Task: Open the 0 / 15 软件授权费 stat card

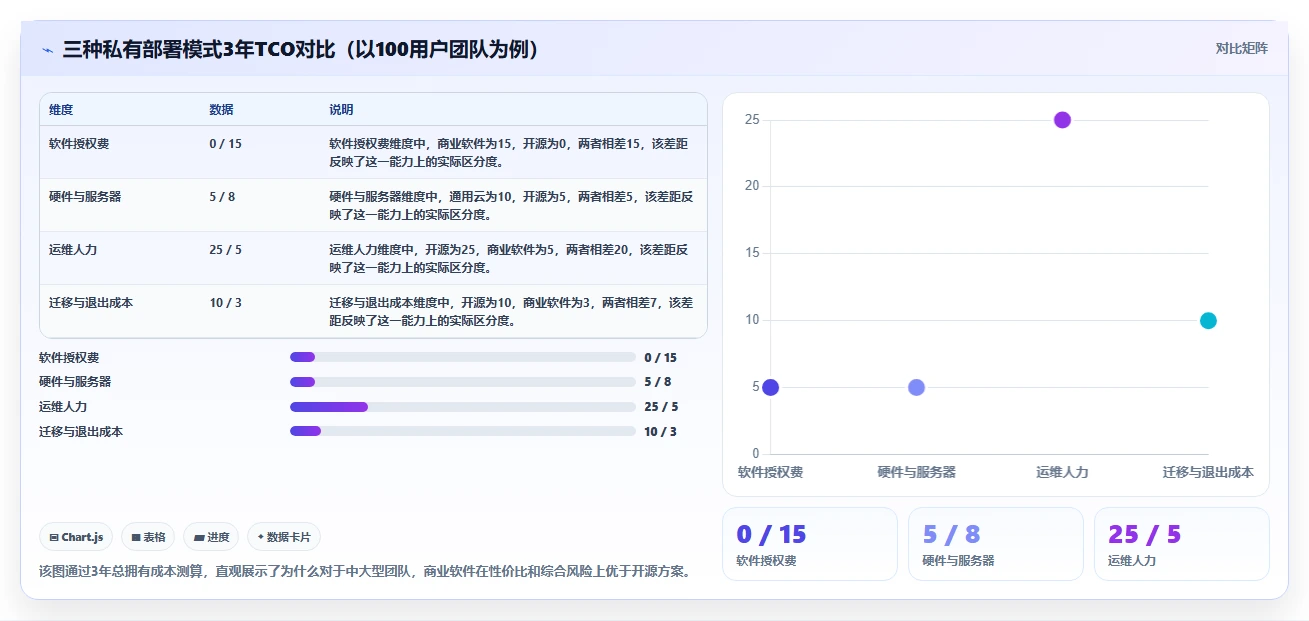Action: click(x=810, y=544)
